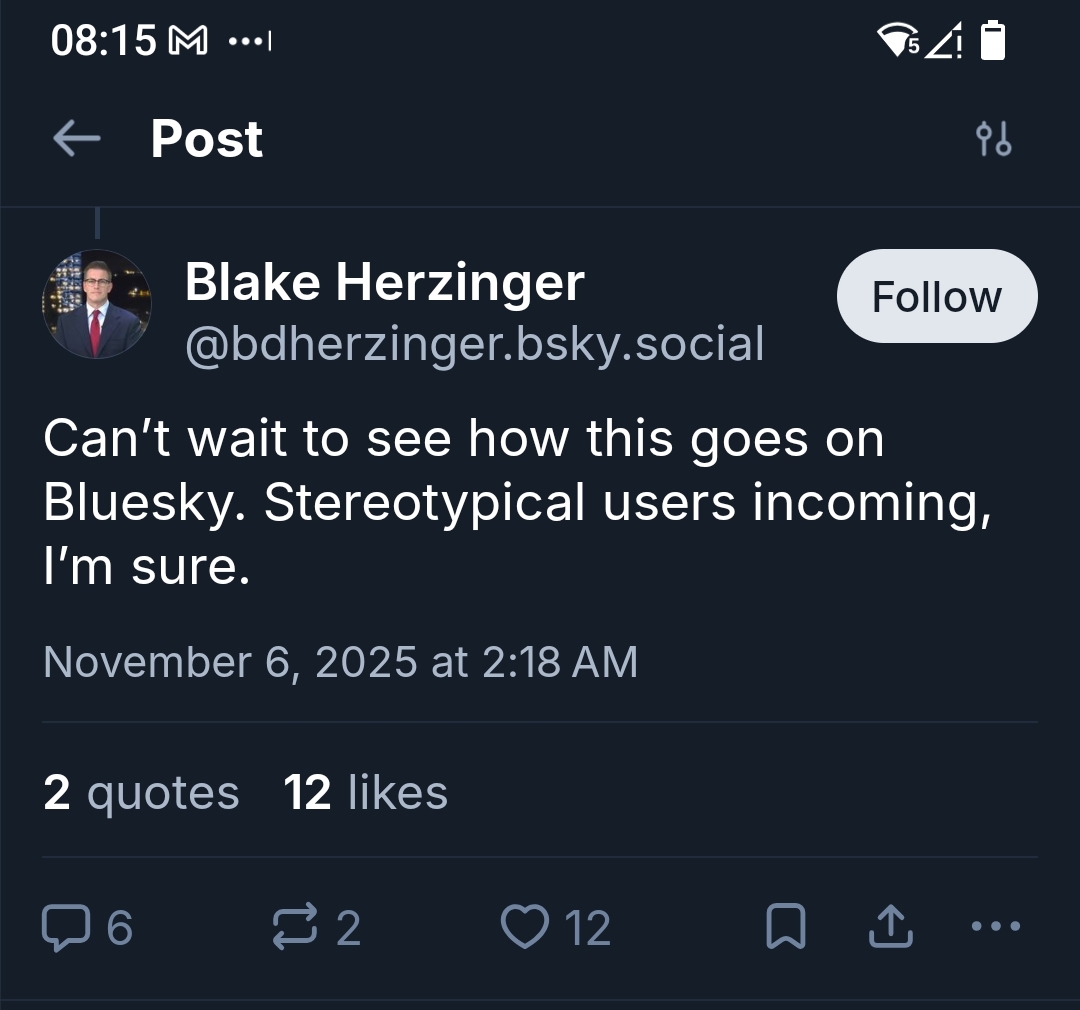1080x1010 pixels.
Task: Open the three-dot more options menu
Action: click(996, 927)
